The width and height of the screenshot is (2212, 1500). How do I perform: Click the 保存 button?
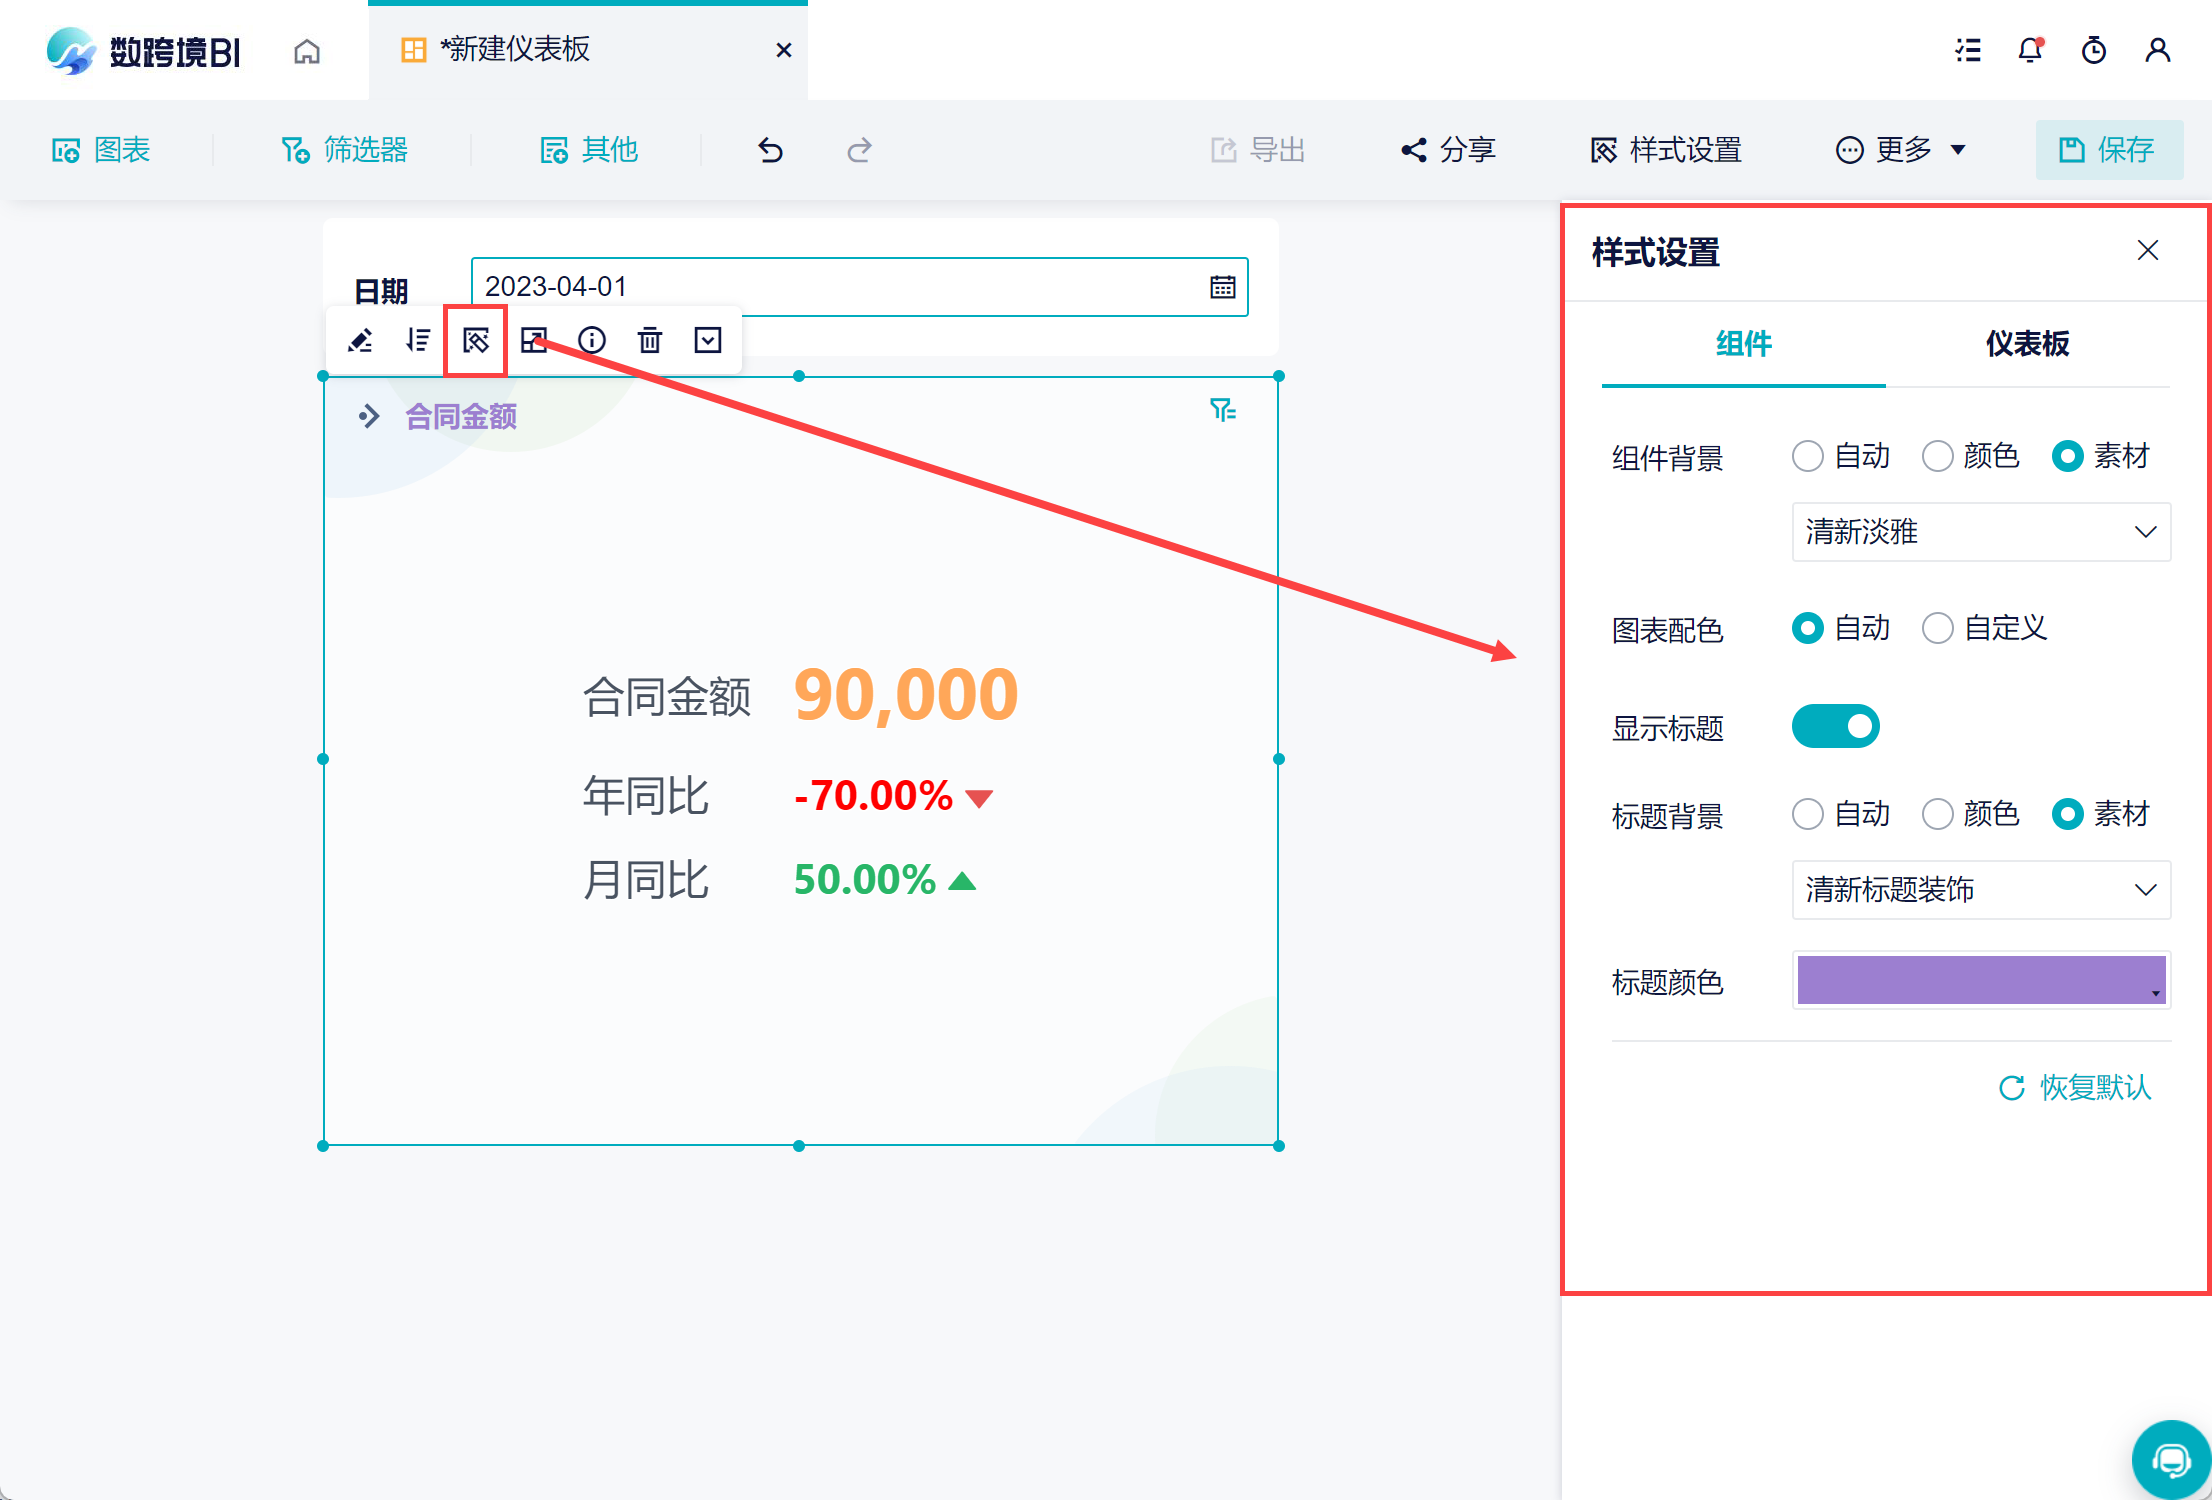[x=2108, y=151]
